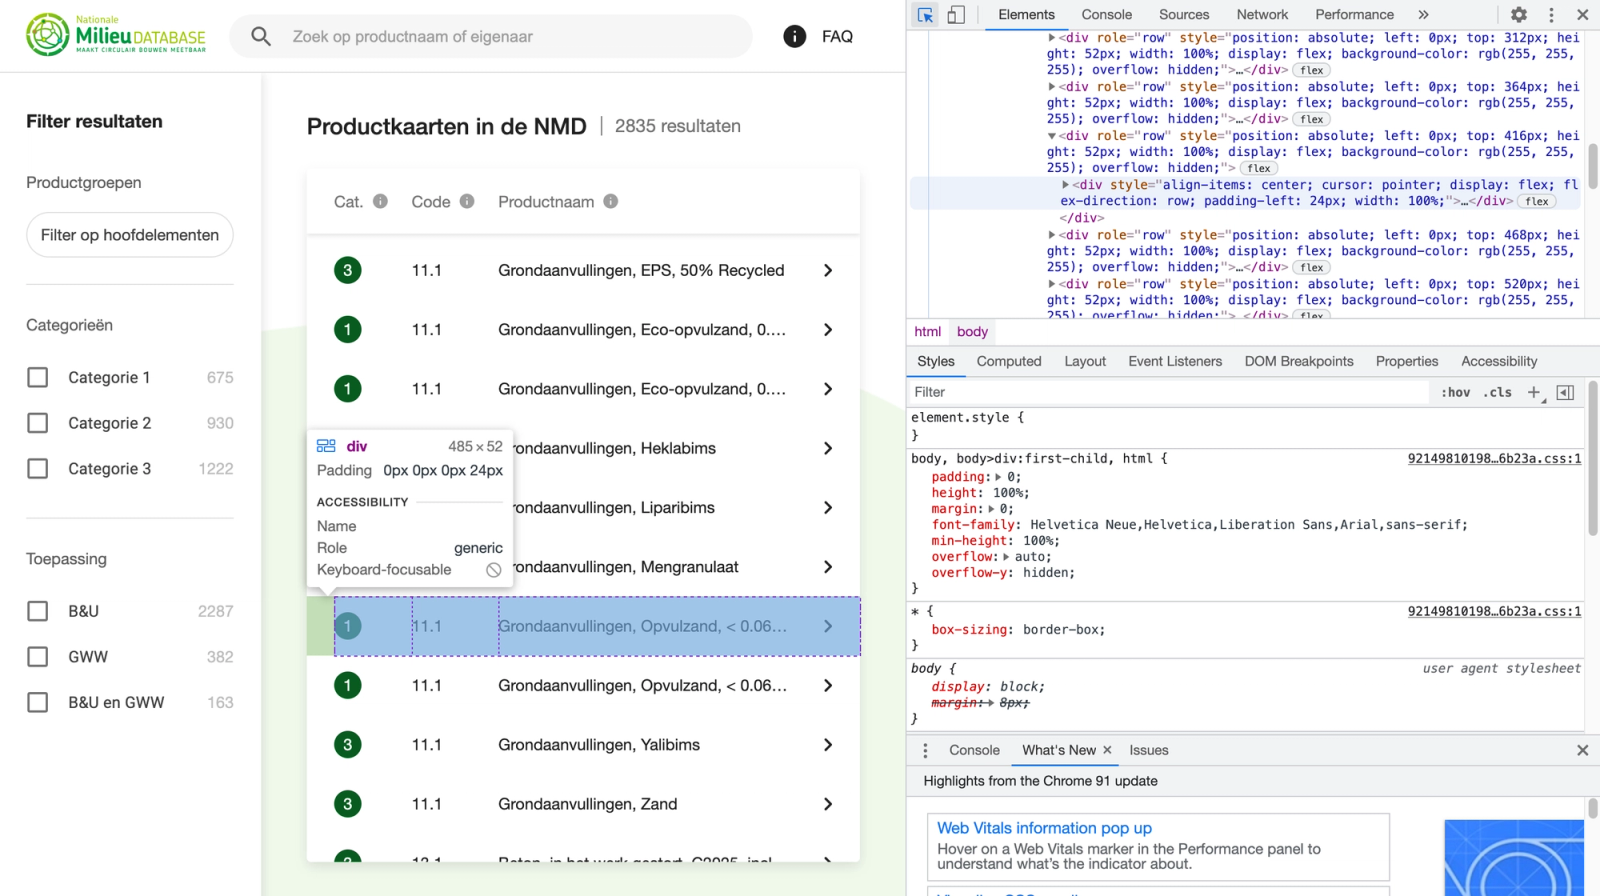1600x896 pixels.
Task: Open chevron for Grondaanvullingen, Zand
Action: [828, 804]
